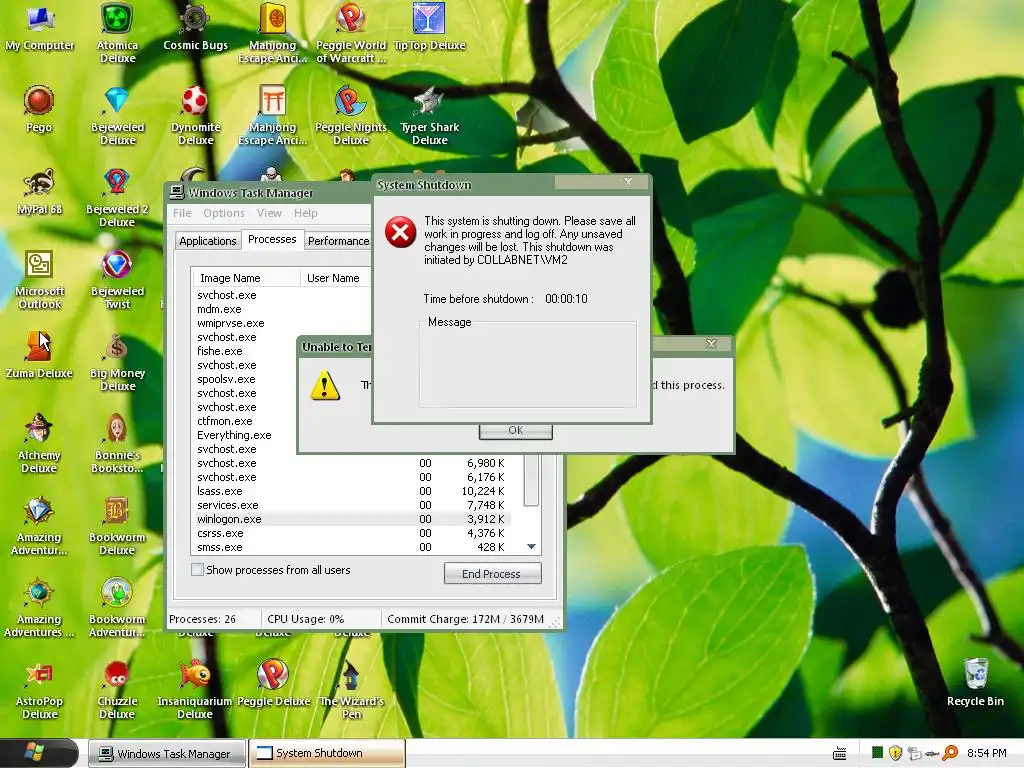Switch to System Shutdown taskbar button

click(327, 754)
